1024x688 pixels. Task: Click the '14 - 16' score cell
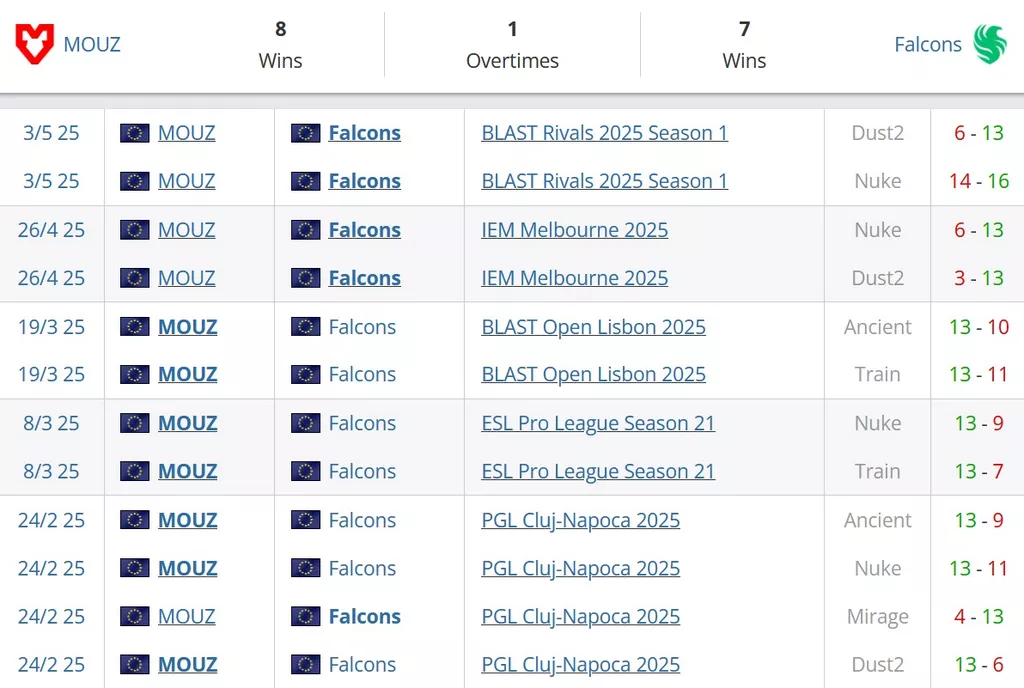click(x=979, y=181)
